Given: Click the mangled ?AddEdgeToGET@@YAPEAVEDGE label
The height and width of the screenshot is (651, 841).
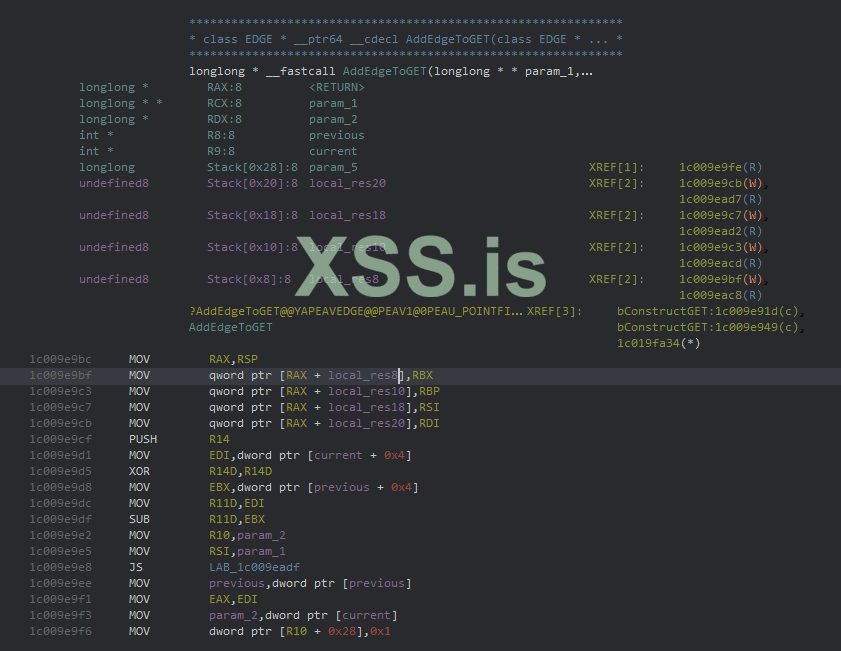Looking at the screenshot, I should pyautogui.click(x=356, y=312).
